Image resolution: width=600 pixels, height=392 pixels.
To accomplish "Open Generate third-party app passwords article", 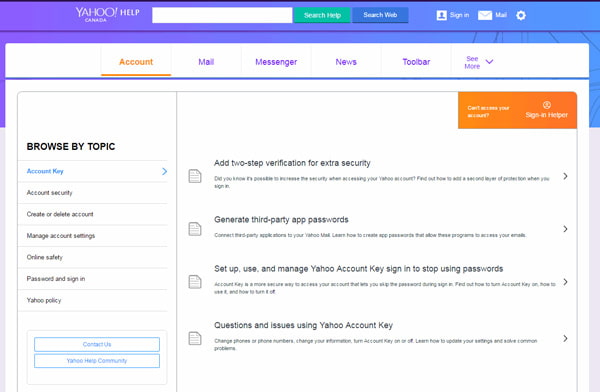I will (281, 220).
